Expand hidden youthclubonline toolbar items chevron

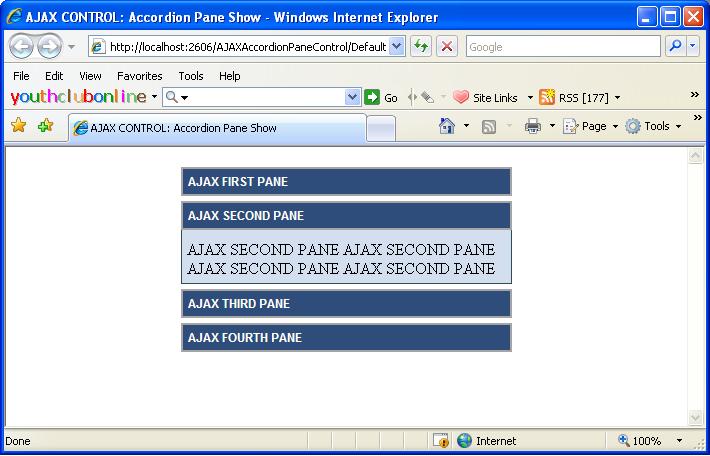point(695,94)
